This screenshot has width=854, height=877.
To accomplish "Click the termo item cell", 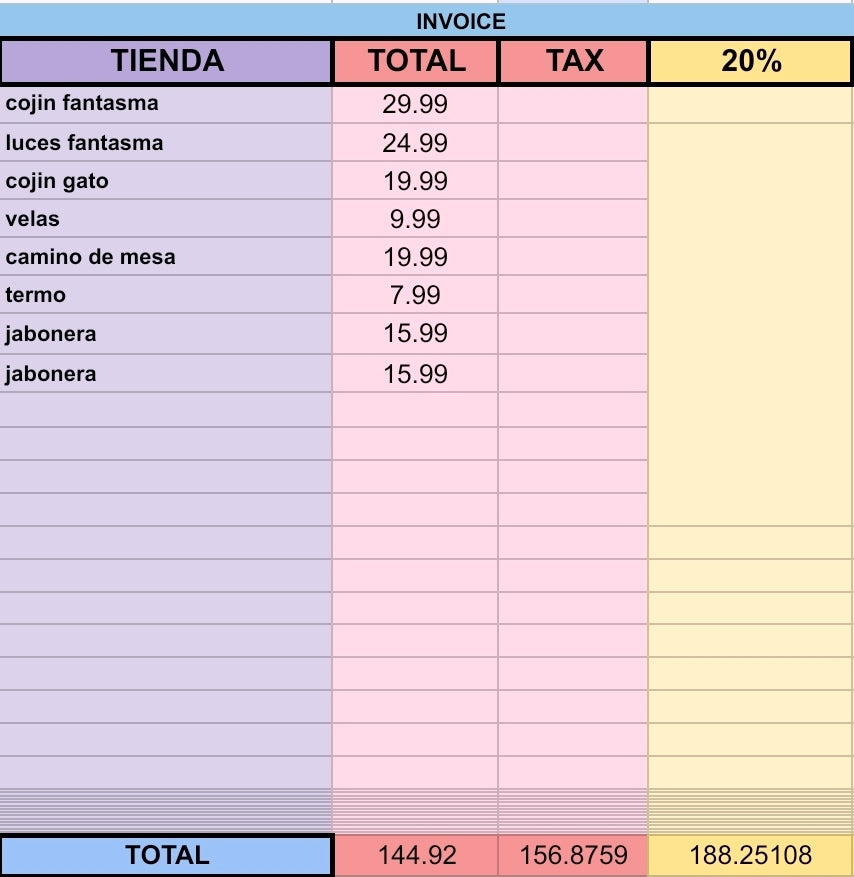I will click(166, 295).
